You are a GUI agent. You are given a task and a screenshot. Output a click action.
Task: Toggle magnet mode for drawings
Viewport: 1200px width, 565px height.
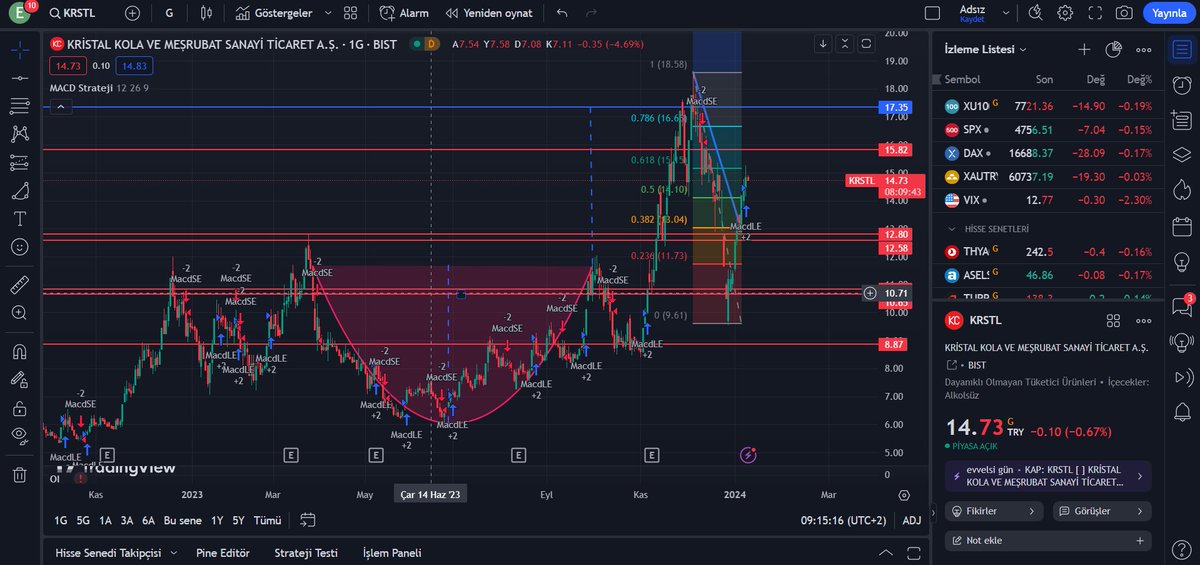(x=19, y=352)
